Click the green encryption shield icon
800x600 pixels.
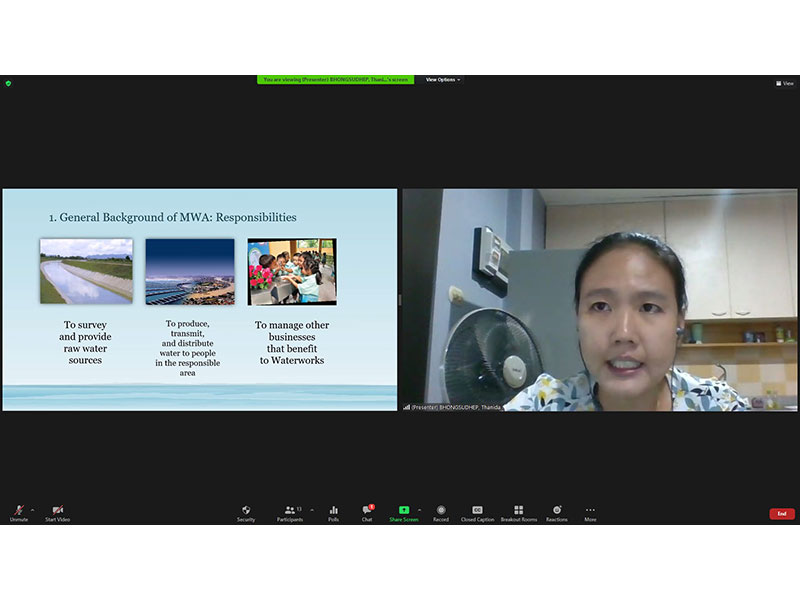[x=8, y=83]
